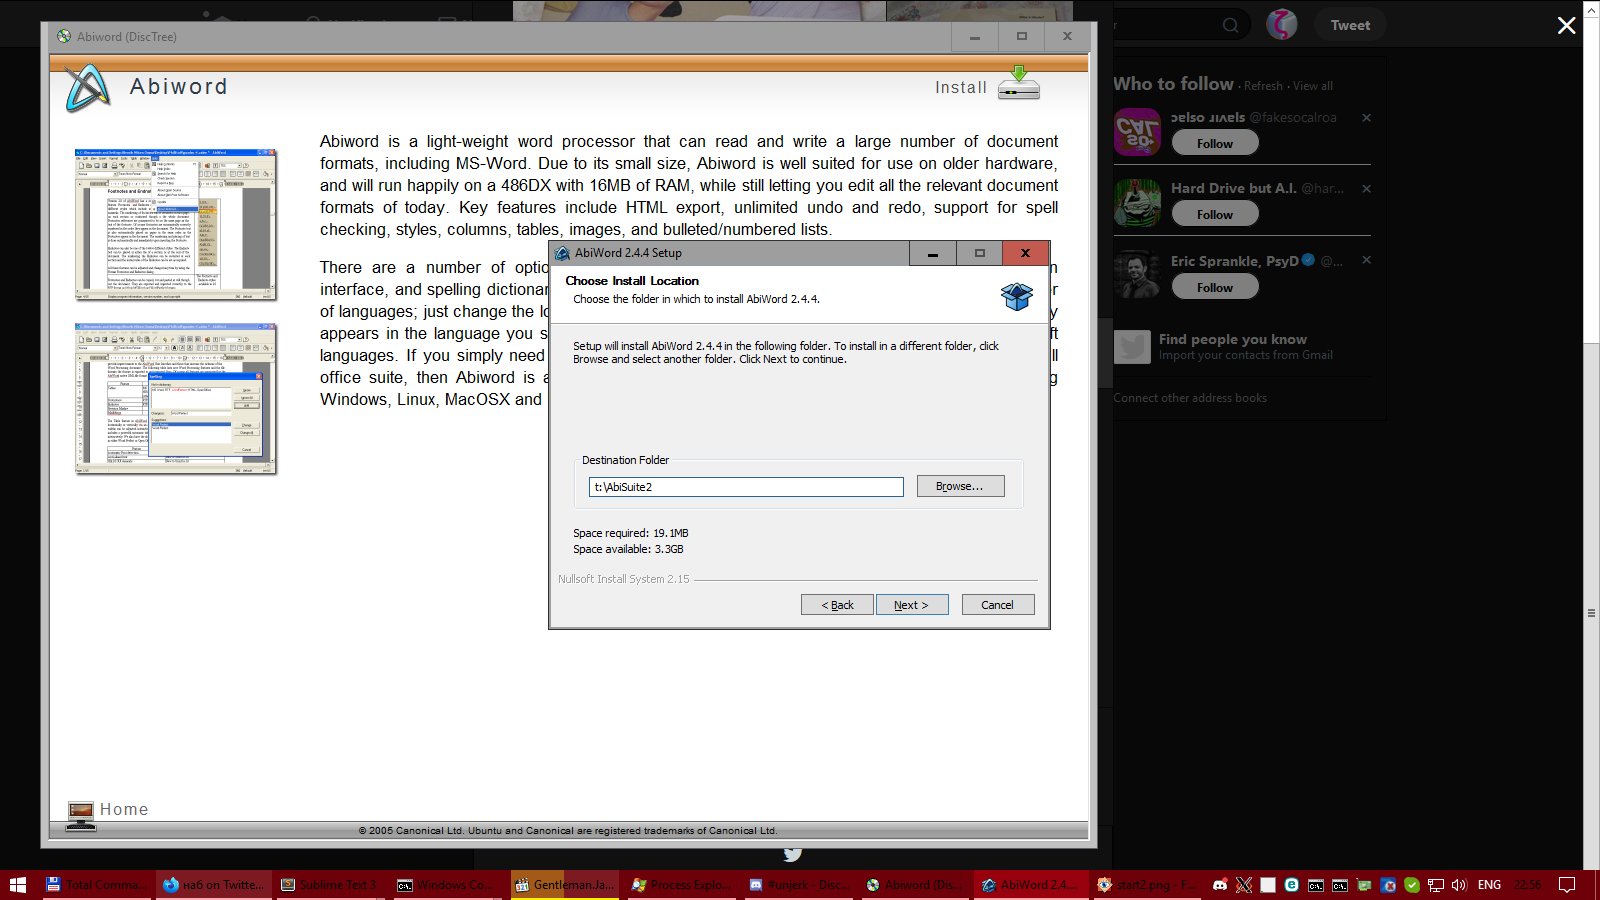Cancel the AbiWord 2.4.4 setup
Screen dimensions: 1600x900
pyautogui.click(x=997, y=605)
